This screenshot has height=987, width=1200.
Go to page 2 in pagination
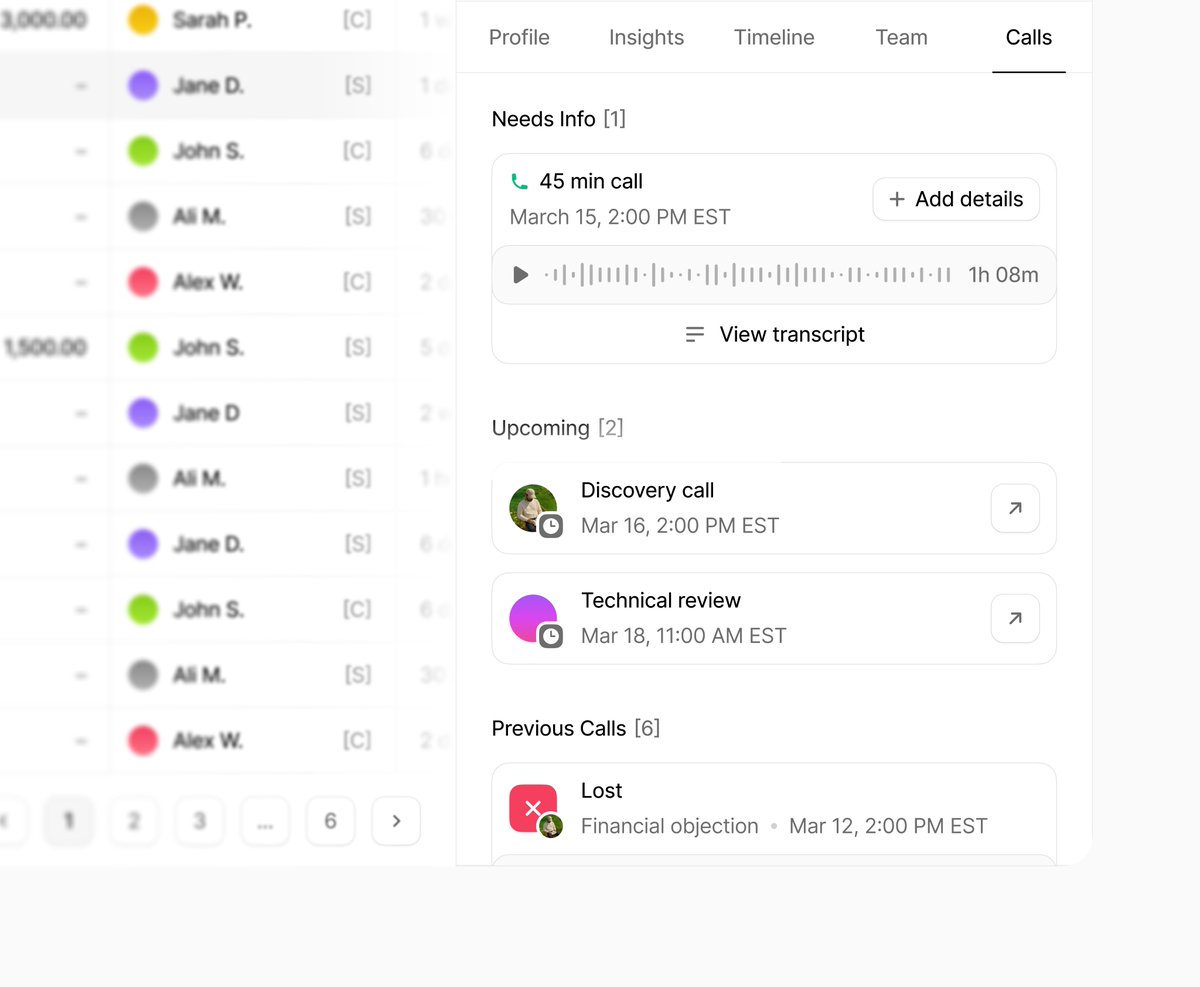click(x=134, y=821)
